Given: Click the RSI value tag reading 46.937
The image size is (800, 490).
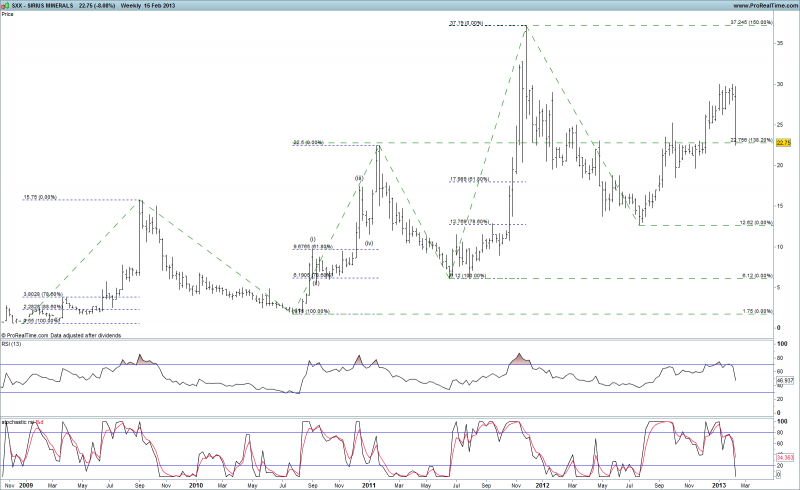Looking at the screenshot, I should tap(783, 381).
